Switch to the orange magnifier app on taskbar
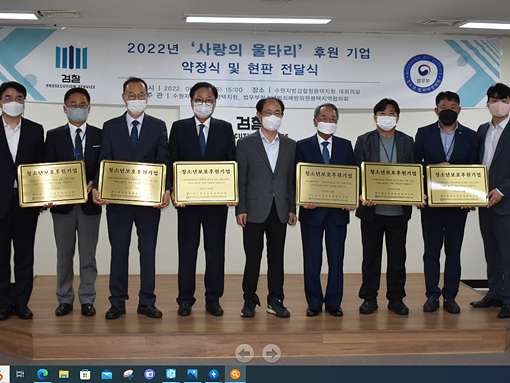 [235, 374]
